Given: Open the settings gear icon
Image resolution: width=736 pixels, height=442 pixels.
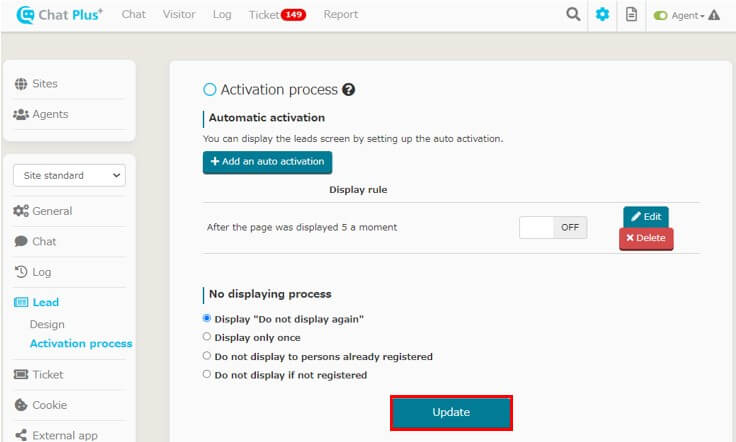Looking at the screenshot, I should [602, 15].
